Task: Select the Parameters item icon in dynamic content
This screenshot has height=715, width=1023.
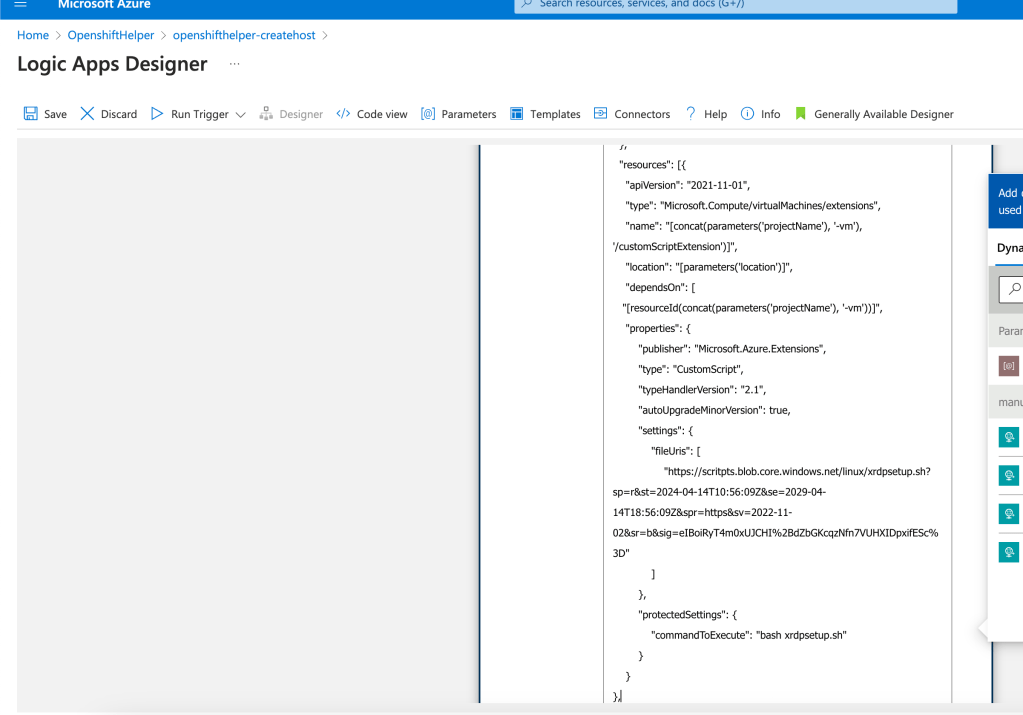Action: click(1009, 366)
